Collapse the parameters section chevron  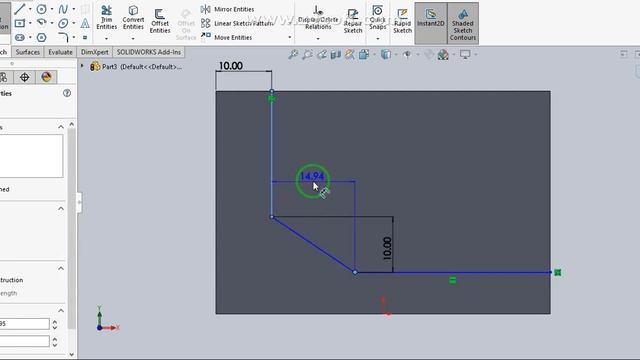click(61, 311)
